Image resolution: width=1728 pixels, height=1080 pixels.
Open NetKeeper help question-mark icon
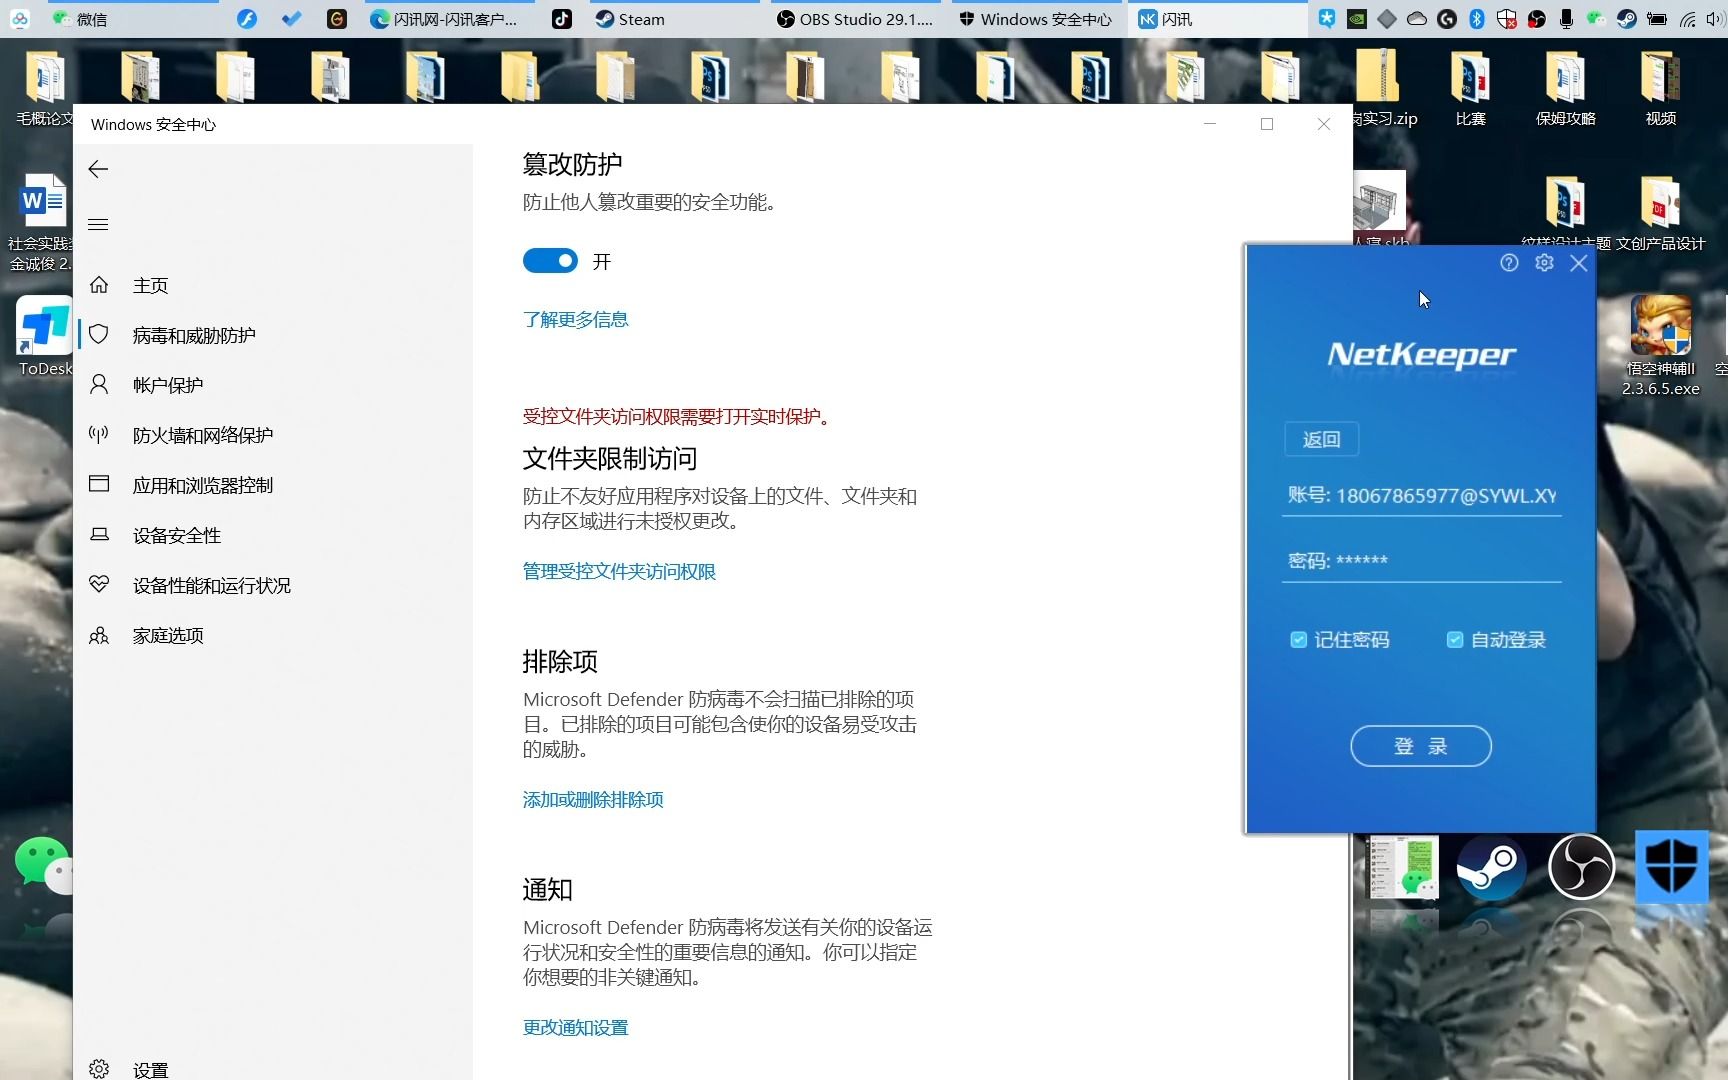(x=1509, y=262)
